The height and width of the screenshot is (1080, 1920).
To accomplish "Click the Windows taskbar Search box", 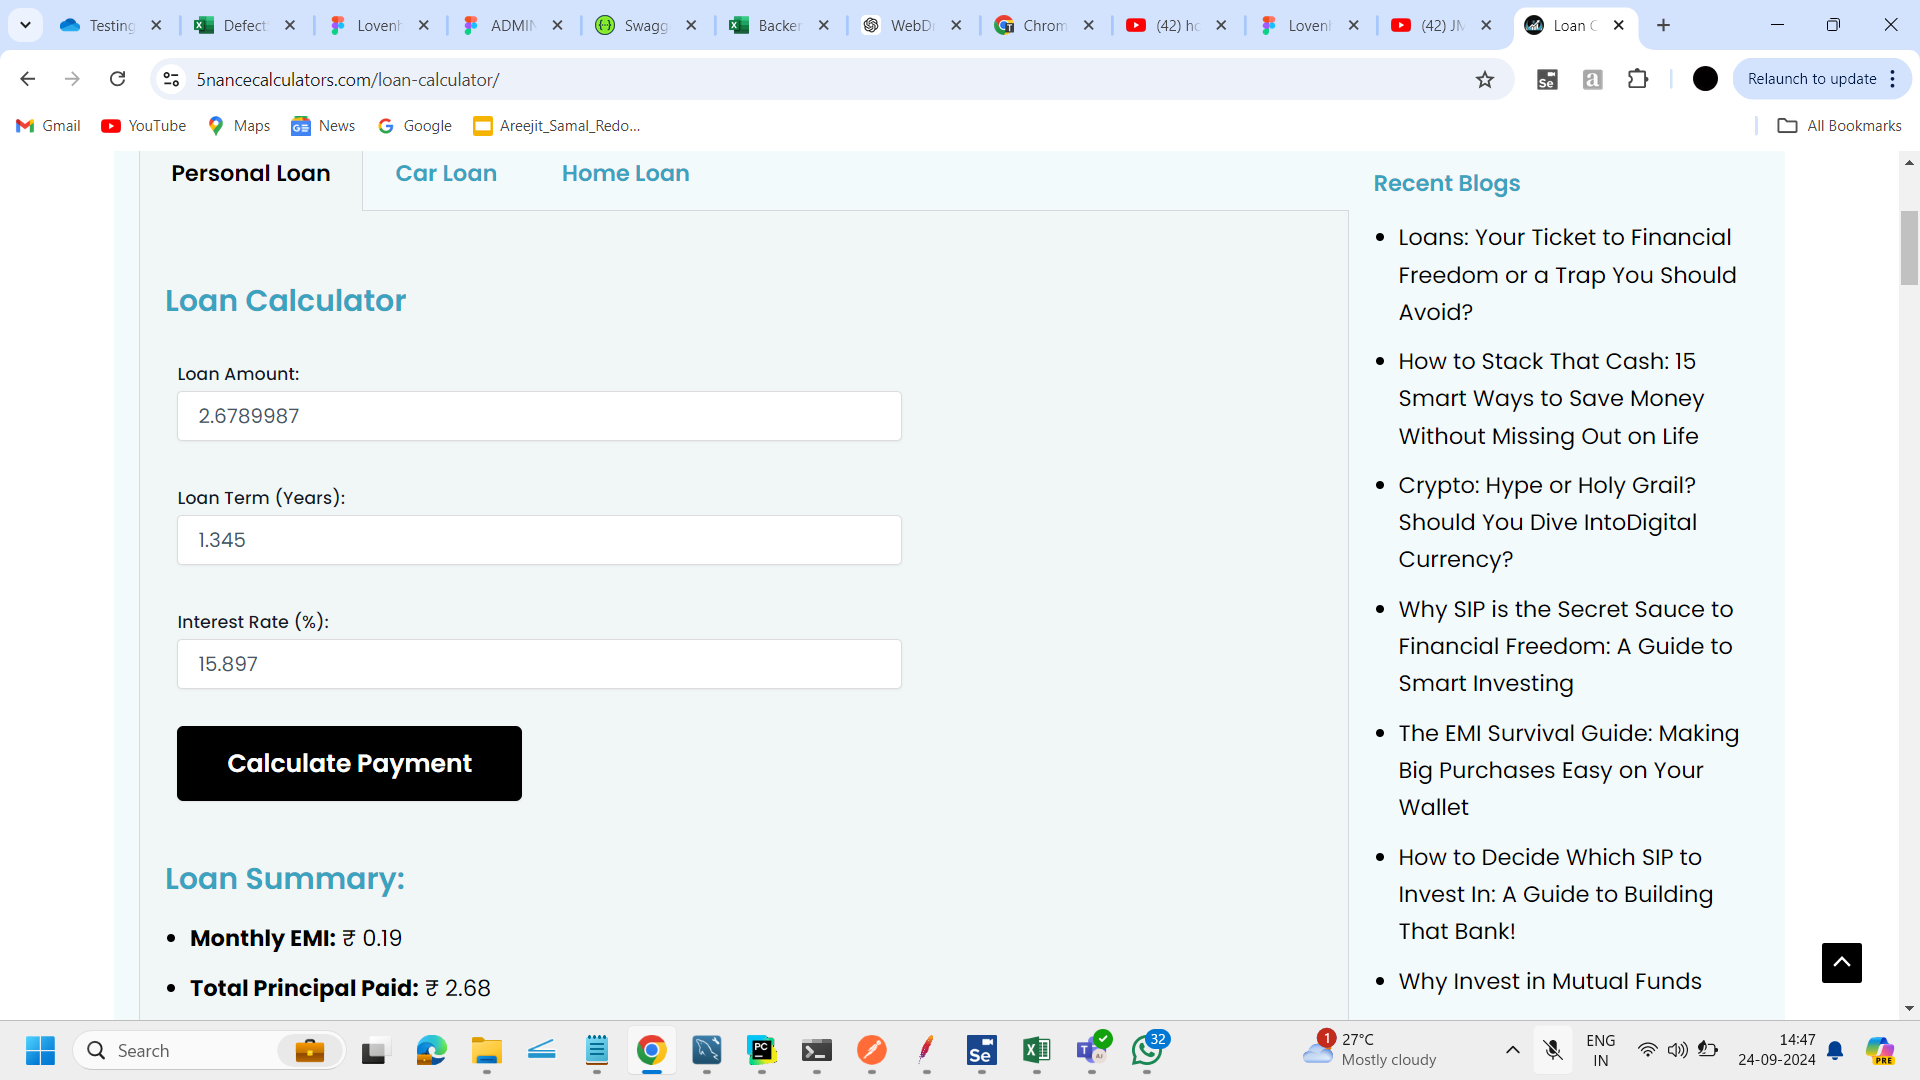I will (209, 1050).
